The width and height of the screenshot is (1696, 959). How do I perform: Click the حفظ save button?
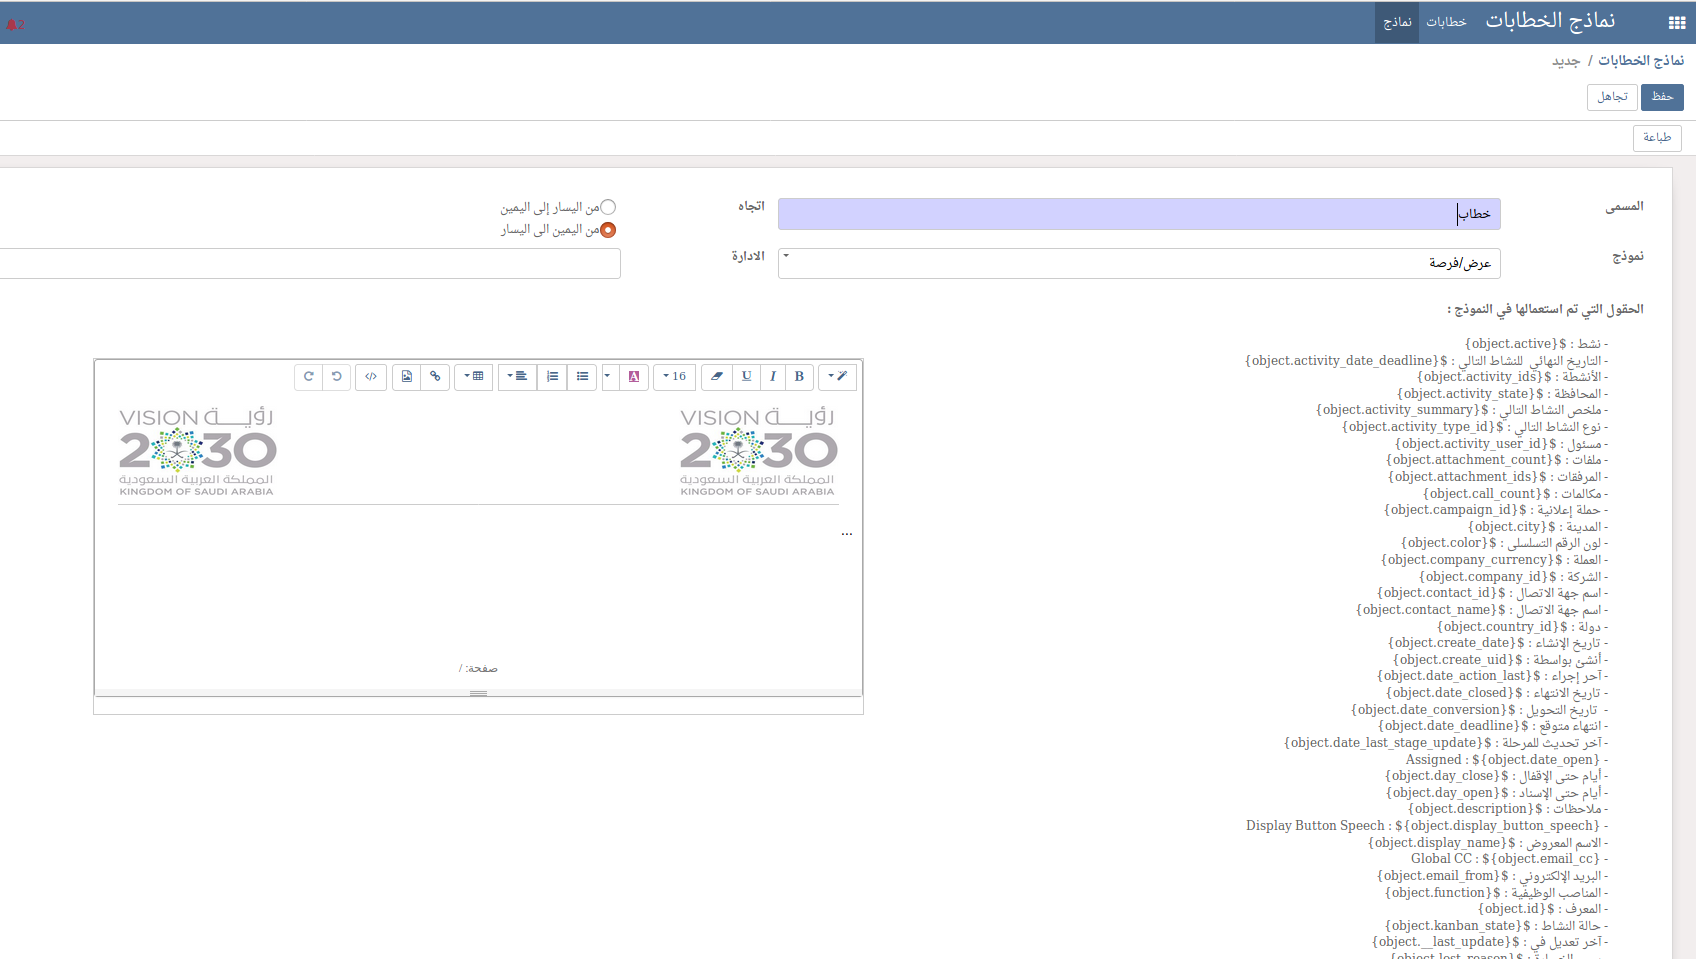tap(1662, 97)
